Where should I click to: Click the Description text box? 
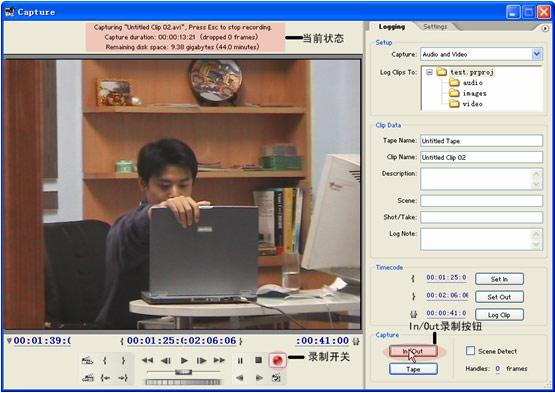point(481,179)
